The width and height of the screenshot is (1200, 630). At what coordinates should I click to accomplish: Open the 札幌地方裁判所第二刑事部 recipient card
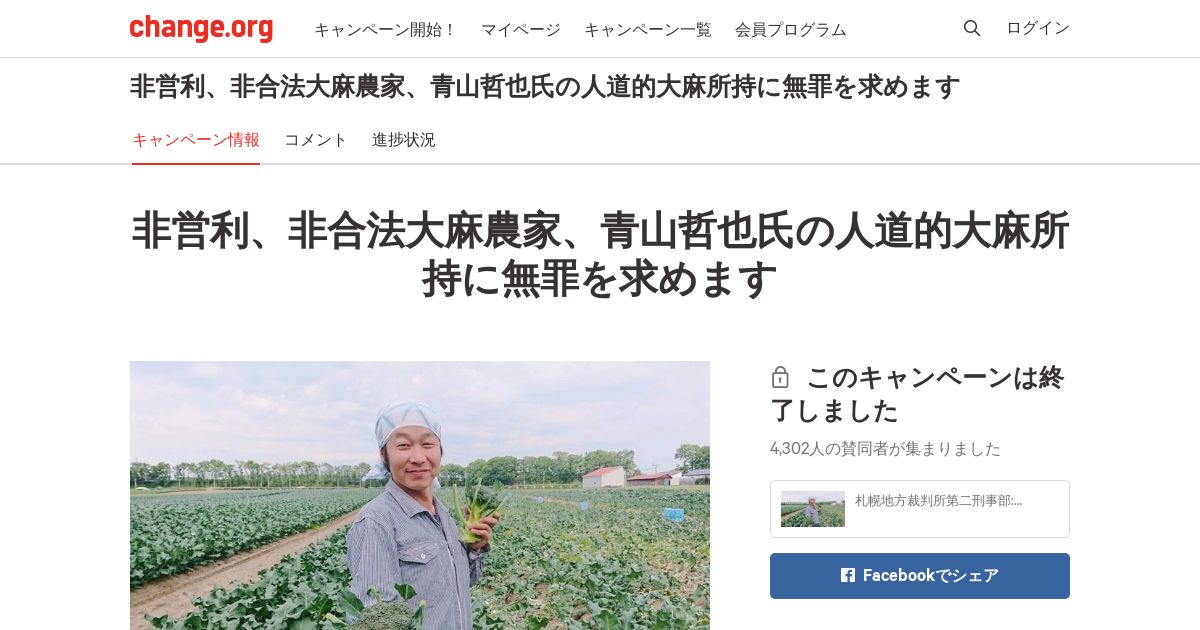(920, 509)
